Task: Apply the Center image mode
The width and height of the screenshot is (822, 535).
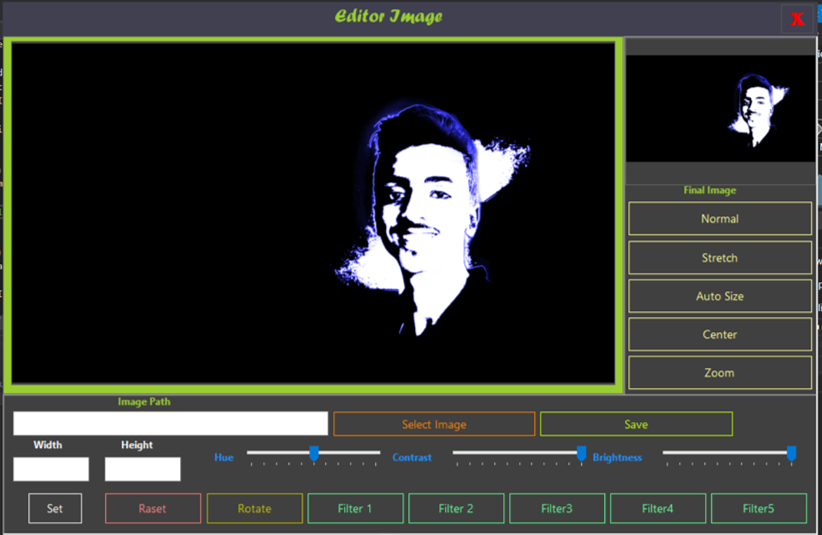Action: coord(719,335)
